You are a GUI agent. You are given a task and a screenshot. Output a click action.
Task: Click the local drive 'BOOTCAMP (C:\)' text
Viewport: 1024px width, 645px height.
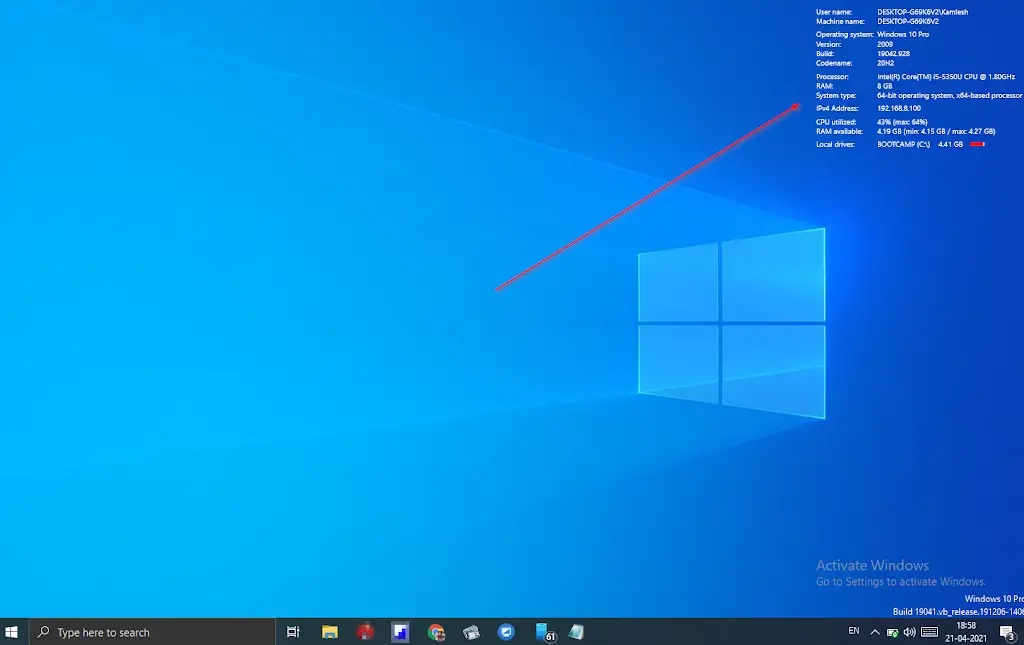(903, 144)
